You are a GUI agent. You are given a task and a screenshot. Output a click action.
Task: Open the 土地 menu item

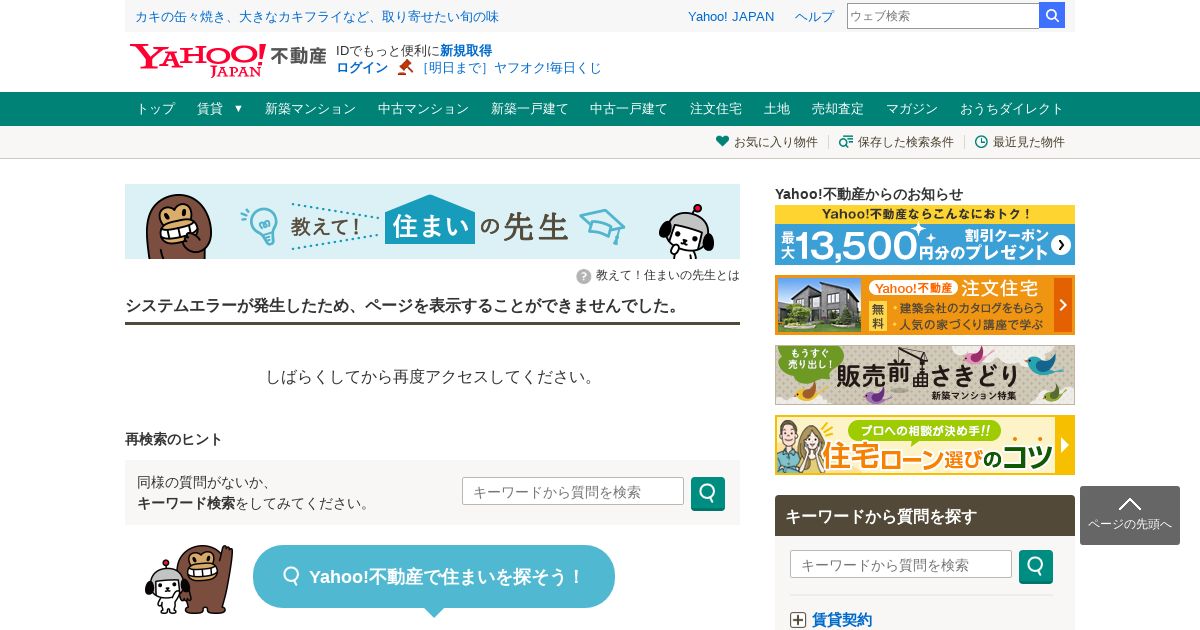777,109
